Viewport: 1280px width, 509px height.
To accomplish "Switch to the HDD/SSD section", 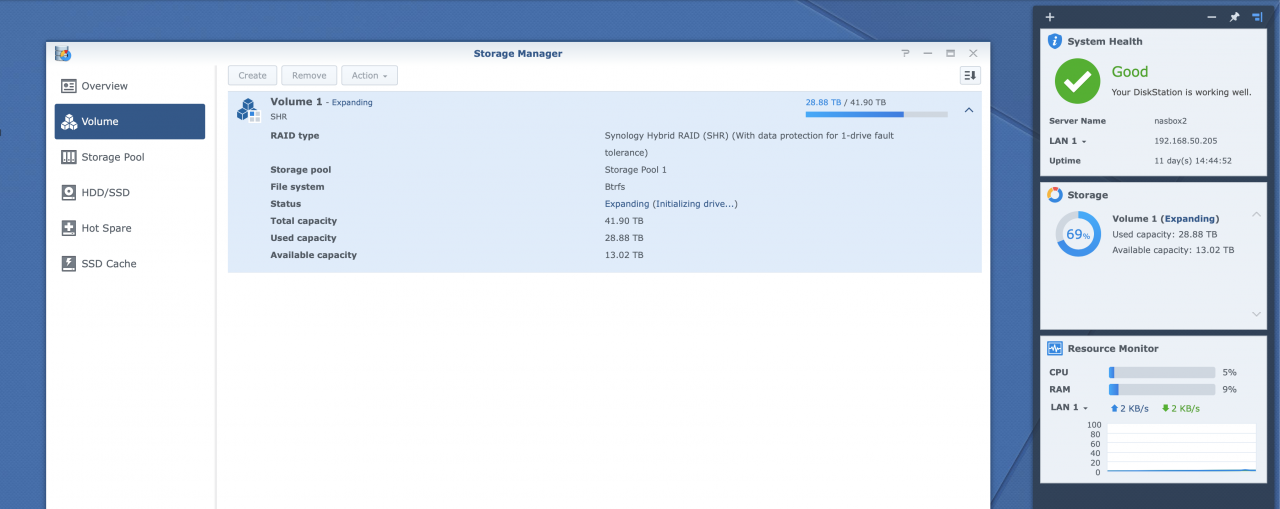I will click(x=130, y=193).
